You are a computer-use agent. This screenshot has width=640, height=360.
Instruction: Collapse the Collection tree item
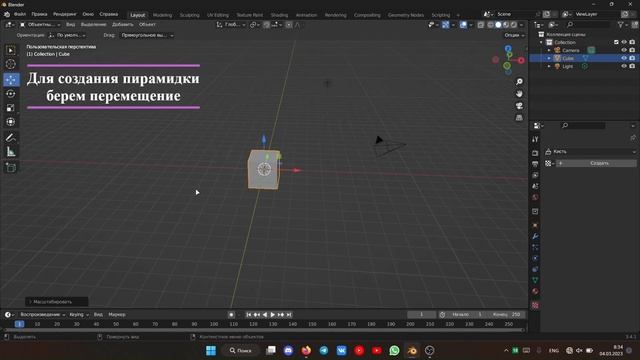(541, 42)
